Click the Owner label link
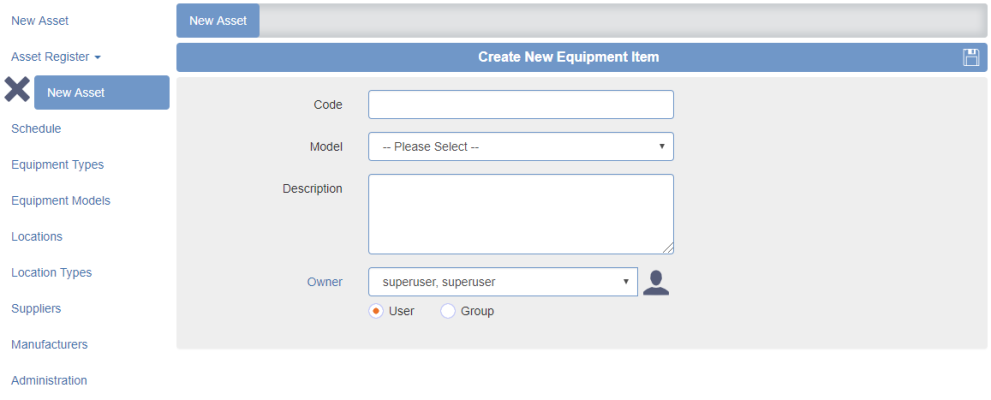991x400 pixels. 325,282
